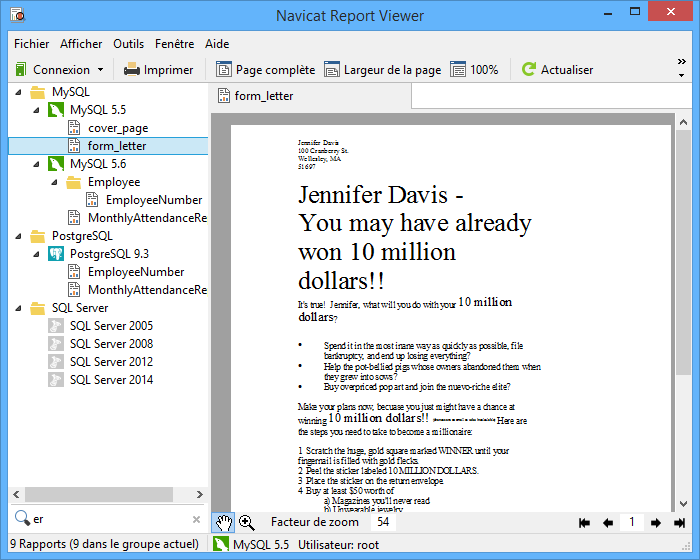
Task: Click the search magnifier icon
Action: (22, 518)
